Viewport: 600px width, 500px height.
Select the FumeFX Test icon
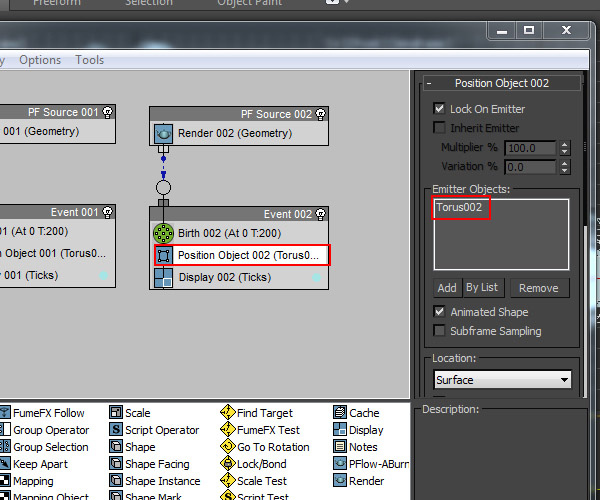pyautogui.click(x=228, y=429)
